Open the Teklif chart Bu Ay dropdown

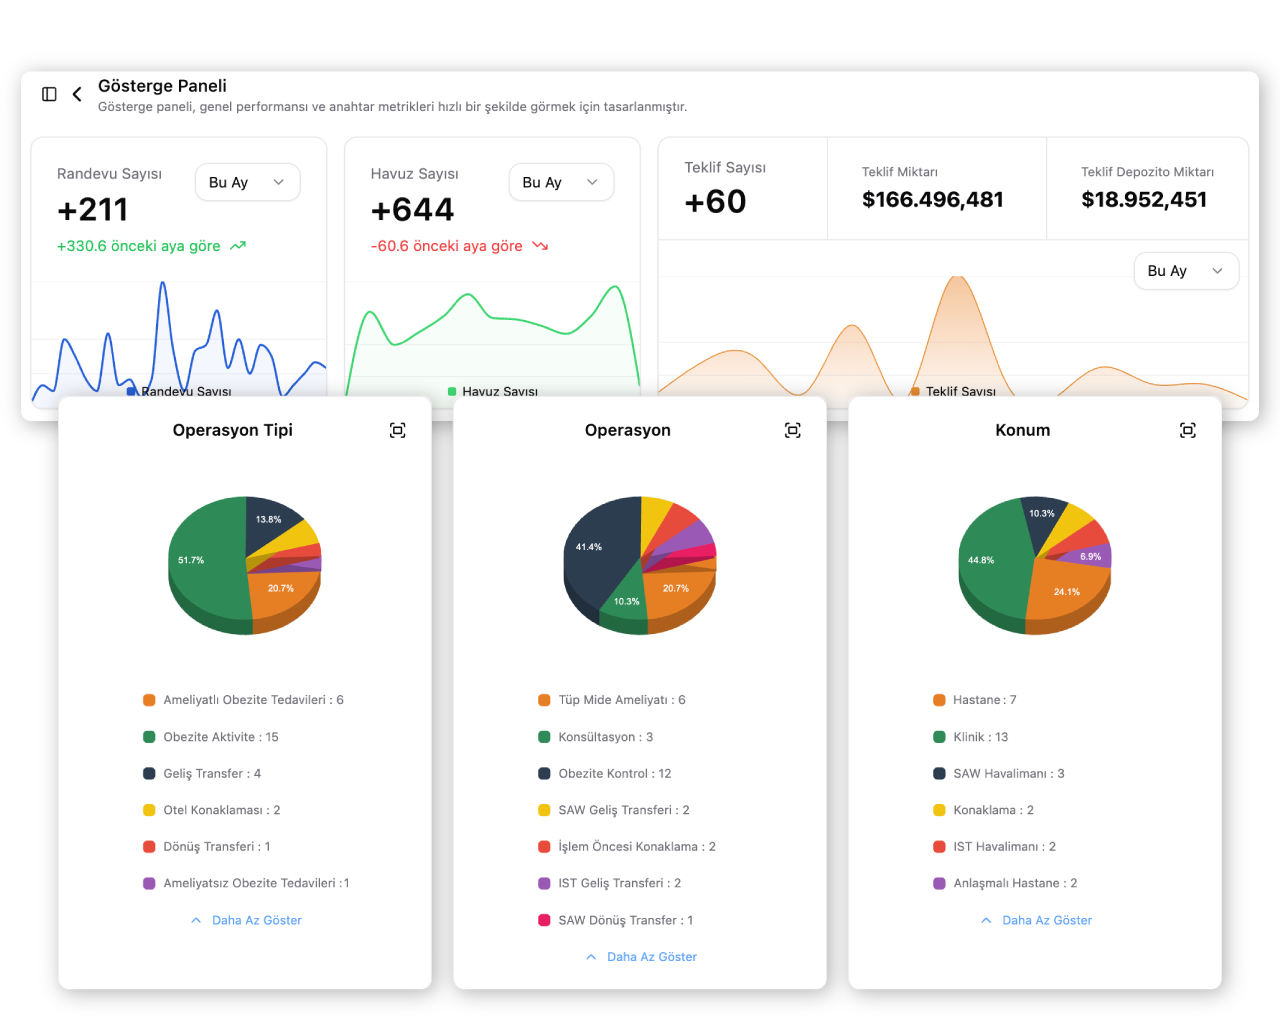(1186, 271)
